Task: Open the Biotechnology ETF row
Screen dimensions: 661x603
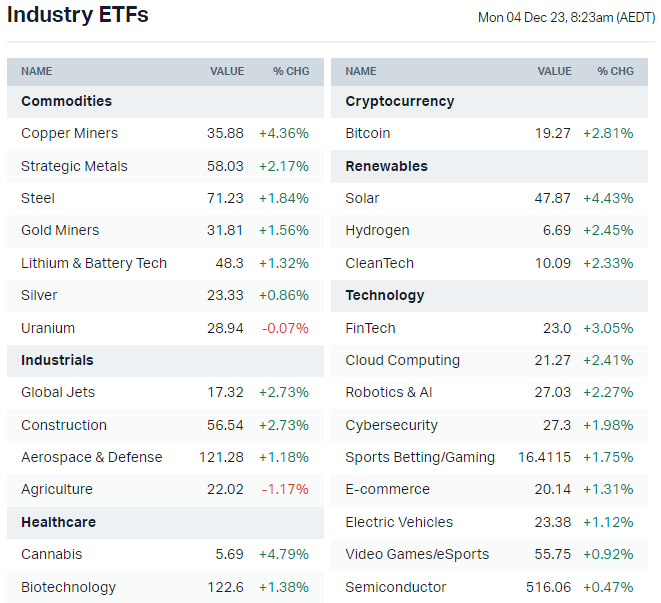Action: tap(68, 587)
